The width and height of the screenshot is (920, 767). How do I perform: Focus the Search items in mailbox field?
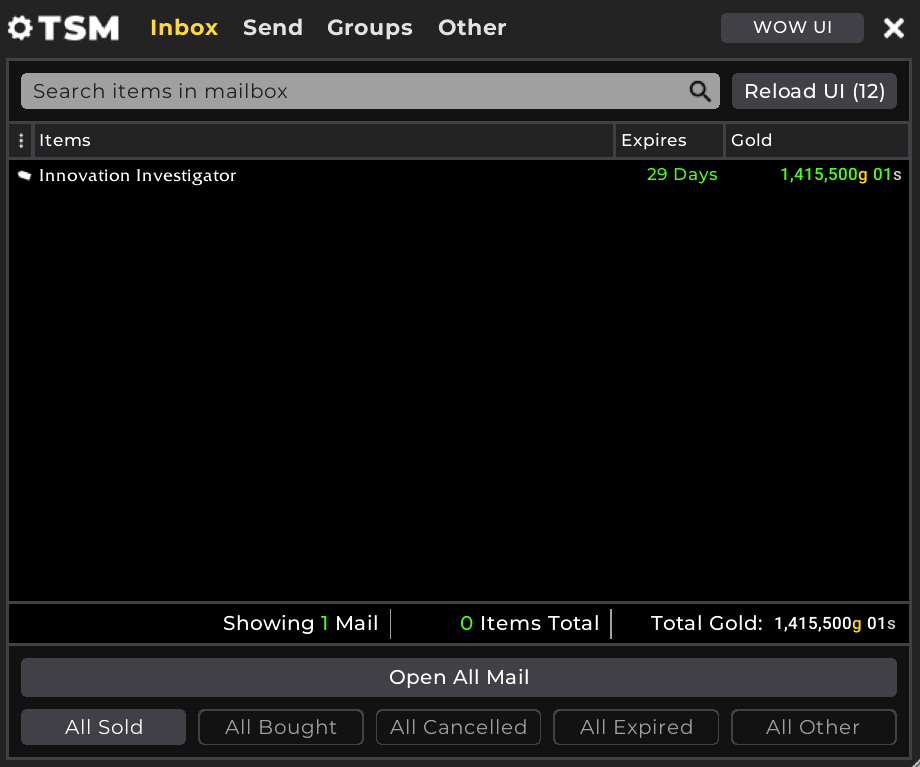(x=370, y=91)
